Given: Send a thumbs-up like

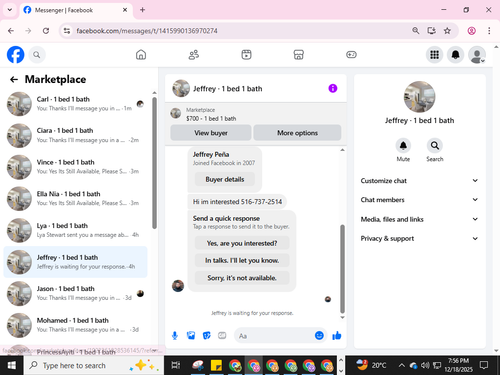Looking at the screenshot, I should click(337, 335).
